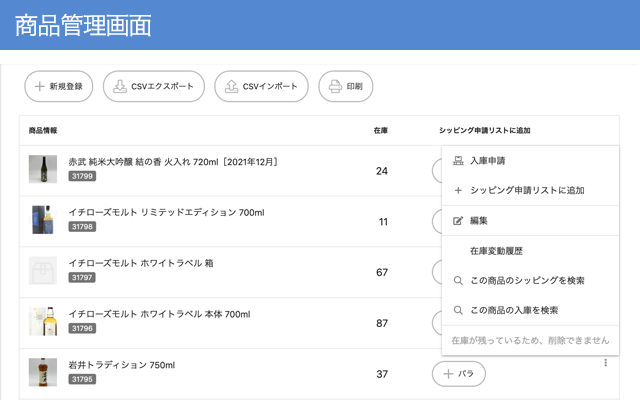The height and width of the screenshot is (400, 640).
Task: Click the ホワイトラベル 箱 placeholder image
Action: pos(43,271)
